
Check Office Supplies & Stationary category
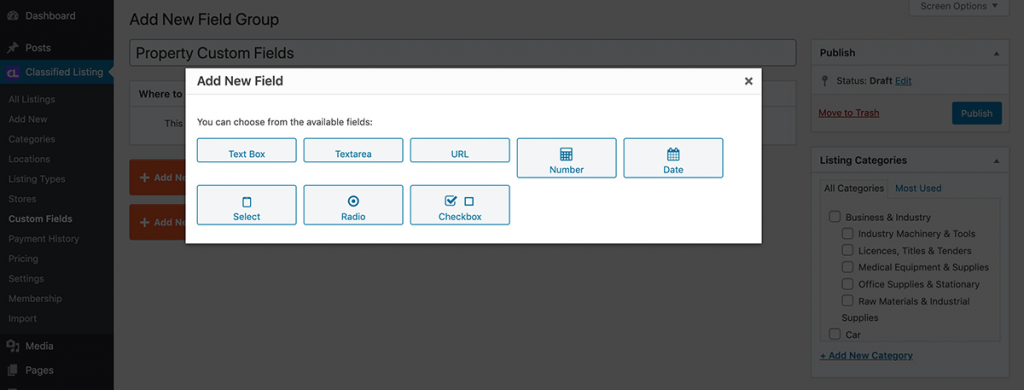click(x=848, y=284)
